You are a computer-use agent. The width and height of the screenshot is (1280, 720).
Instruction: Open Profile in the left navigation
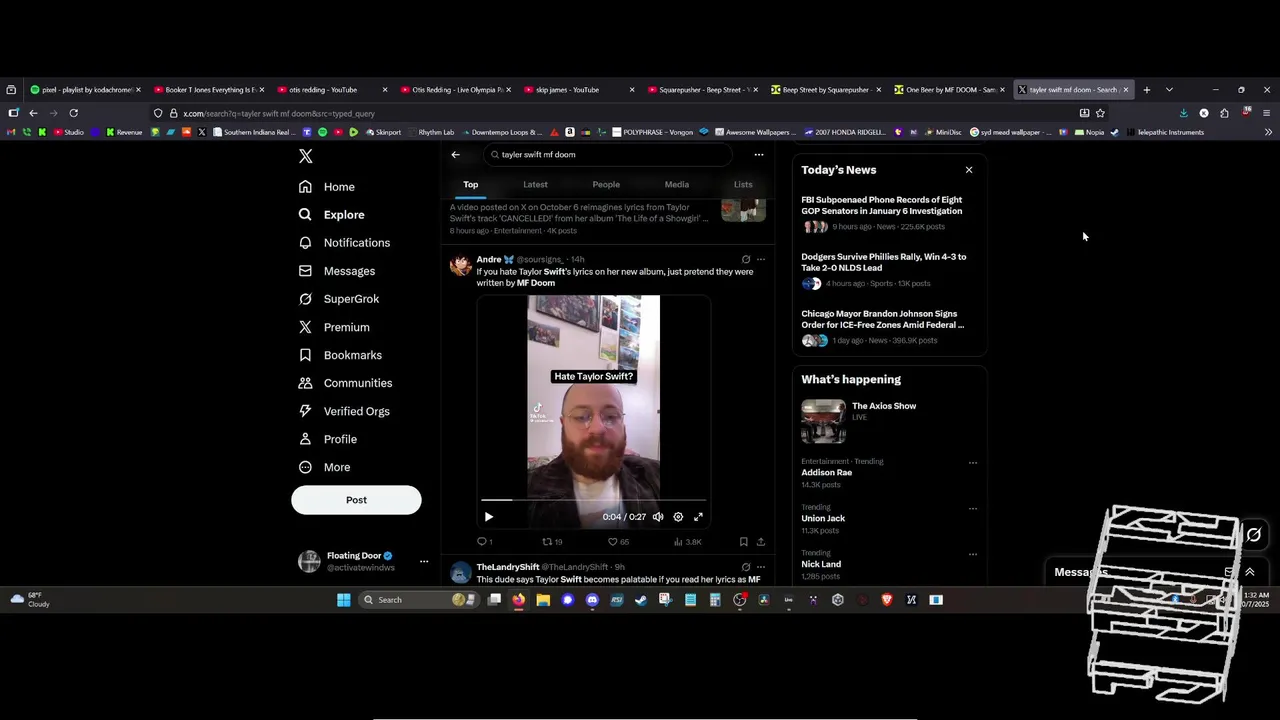pos(327,439)
